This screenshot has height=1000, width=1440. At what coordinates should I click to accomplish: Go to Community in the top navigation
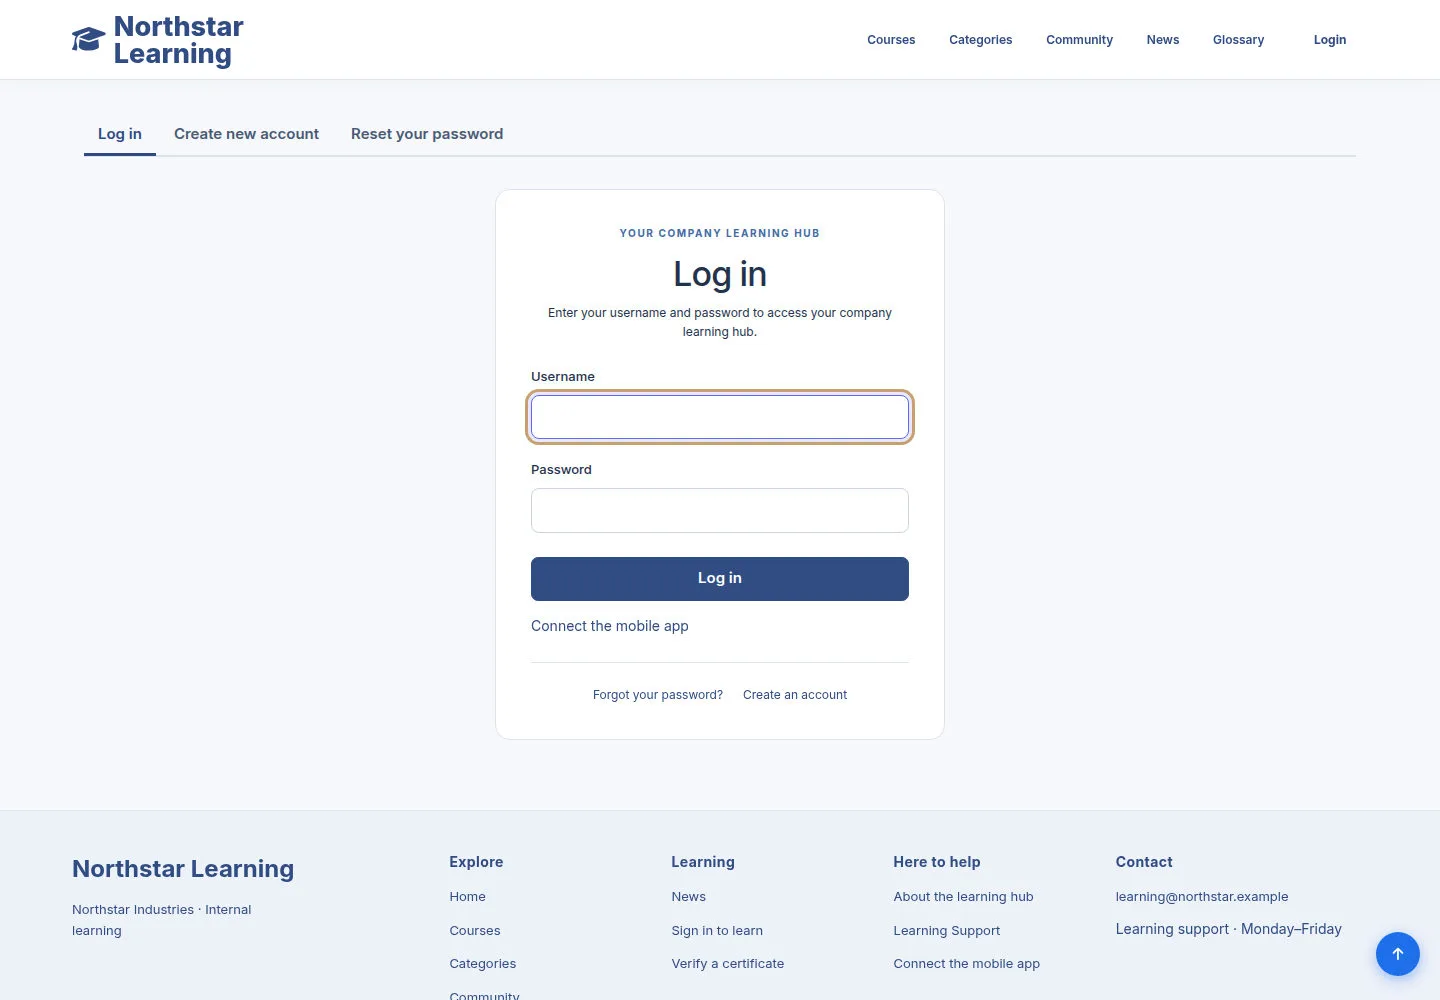pyautogui.click(x=1079, y=40)
